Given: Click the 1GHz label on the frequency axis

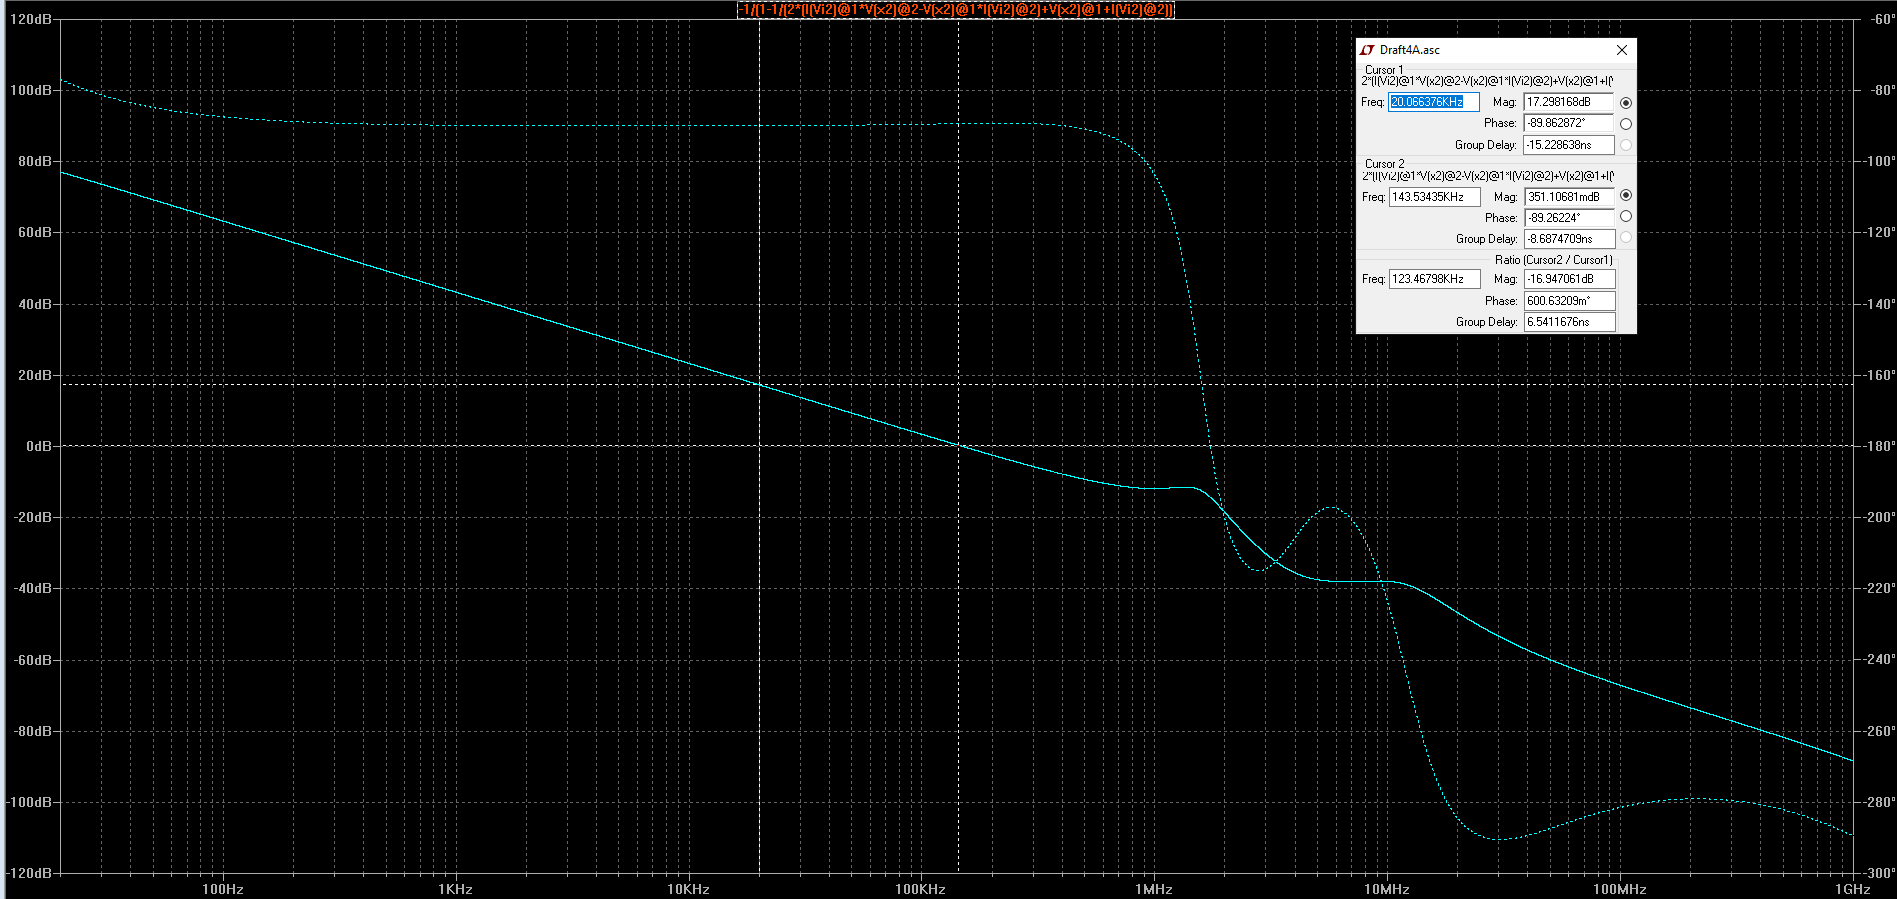Looking at the screenshot, I should coord(1852,889).
